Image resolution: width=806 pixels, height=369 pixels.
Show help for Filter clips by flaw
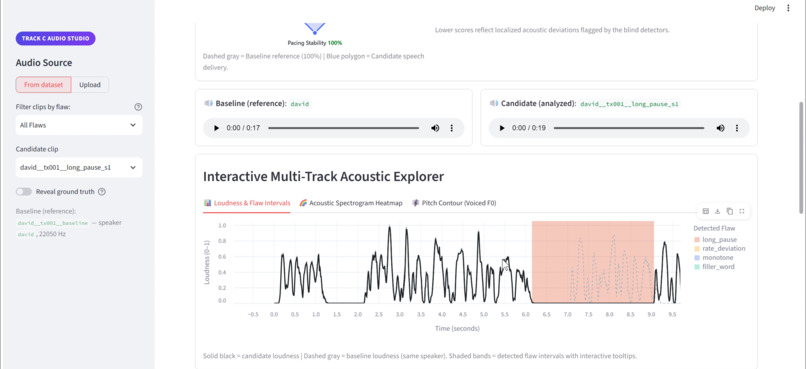(x=138, y=107)
